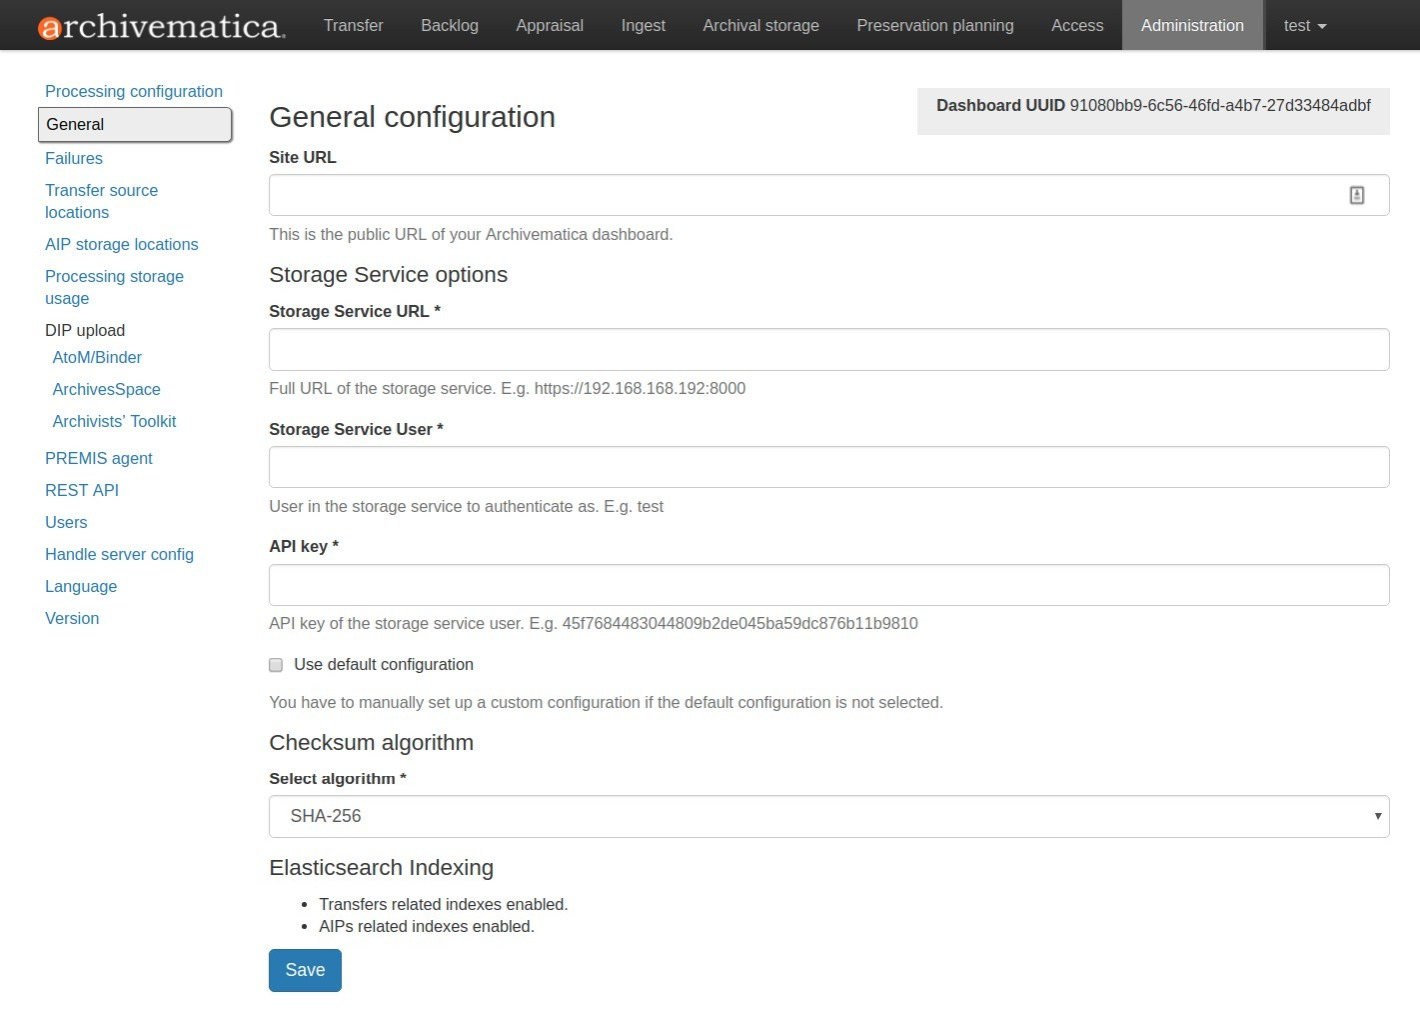
Task: Click the Save button
Action: pyautogui.click(x=304, y=969)
